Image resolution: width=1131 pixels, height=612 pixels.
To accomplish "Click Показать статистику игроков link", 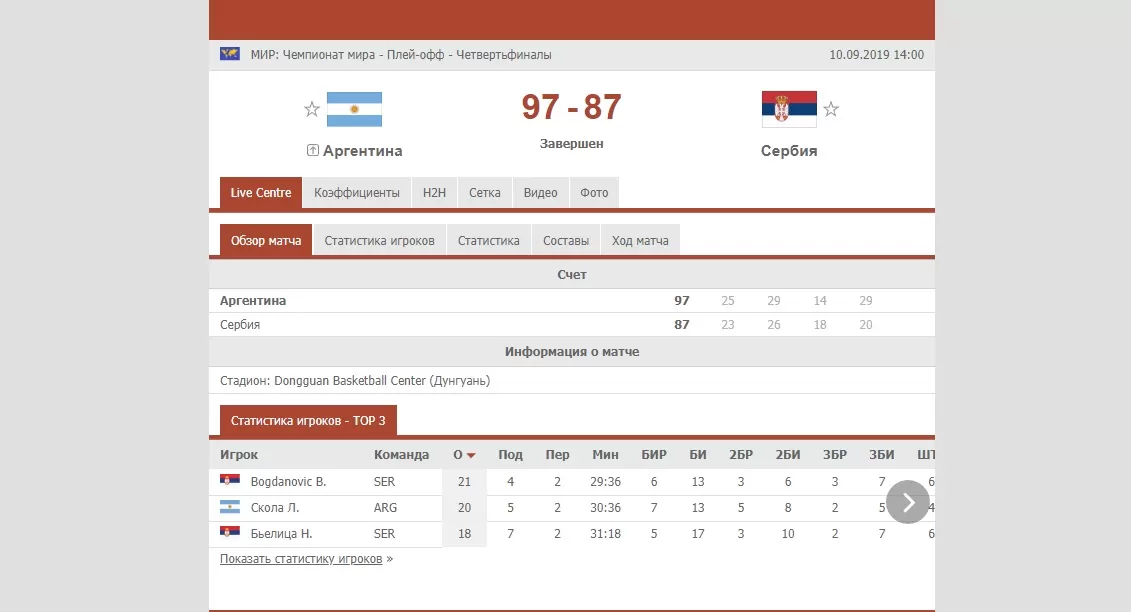I will click(x=301, y=559).
